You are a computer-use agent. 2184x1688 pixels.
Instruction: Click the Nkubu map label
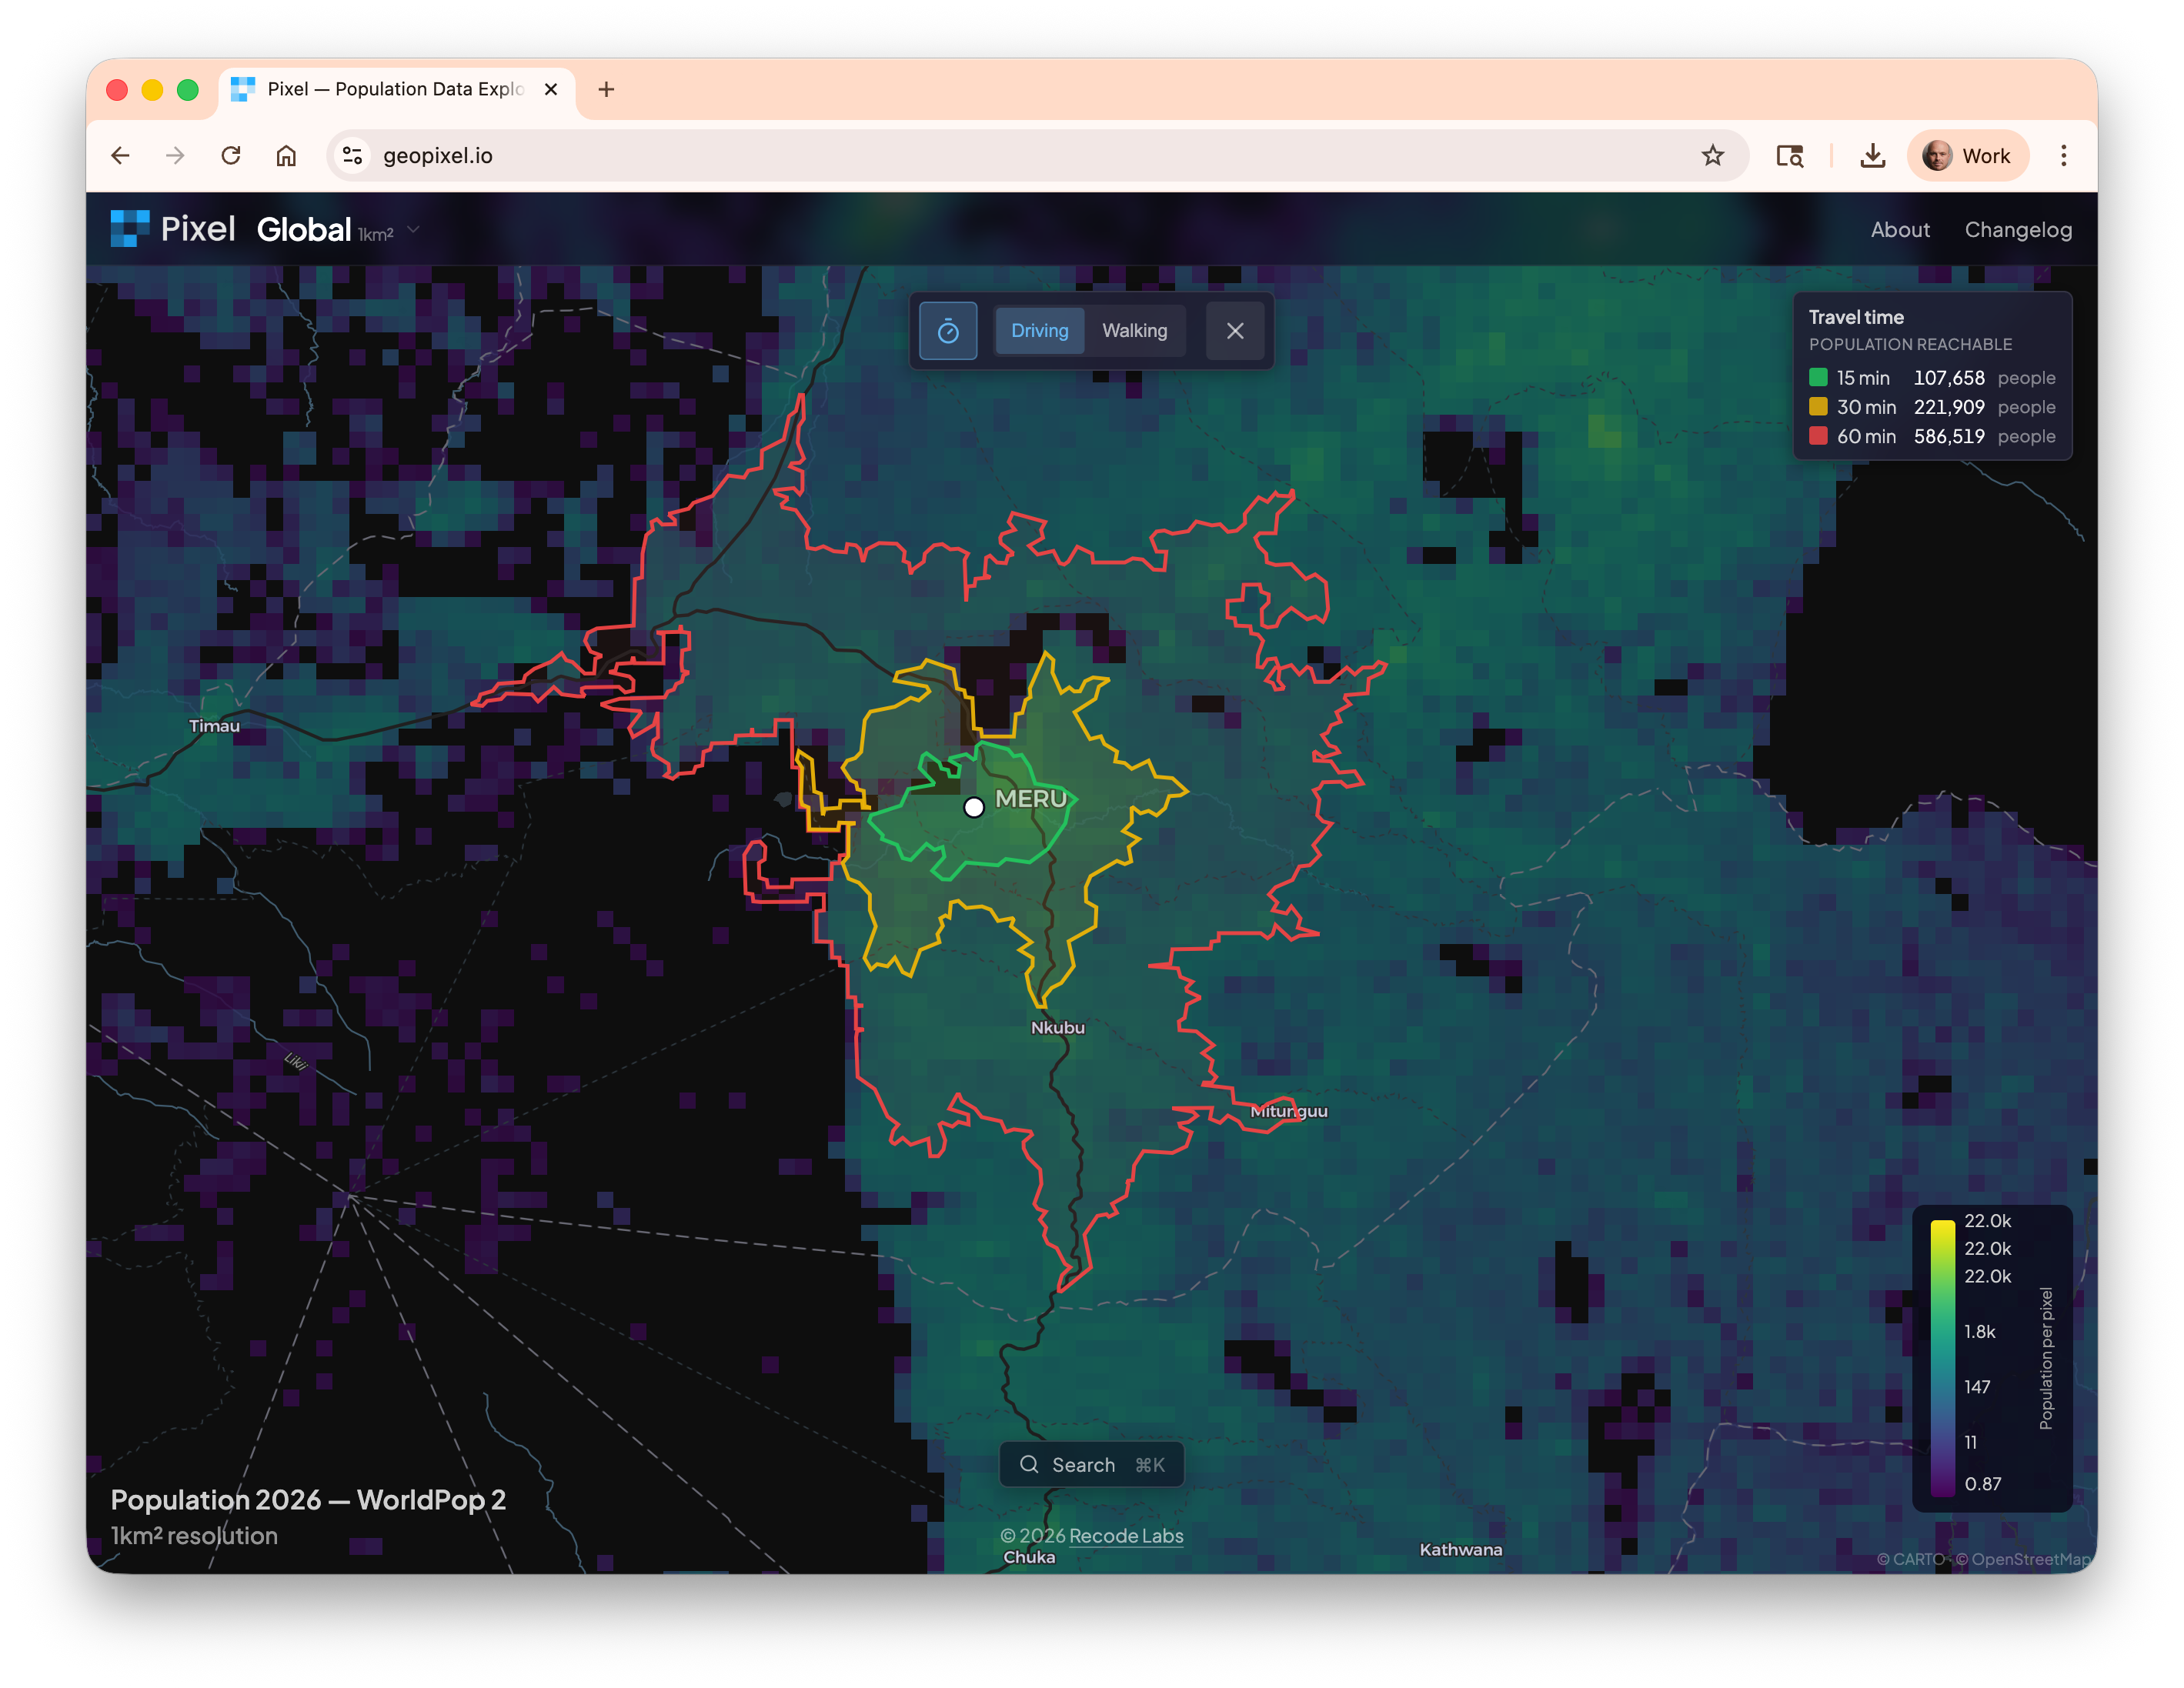(1057, 1027)
